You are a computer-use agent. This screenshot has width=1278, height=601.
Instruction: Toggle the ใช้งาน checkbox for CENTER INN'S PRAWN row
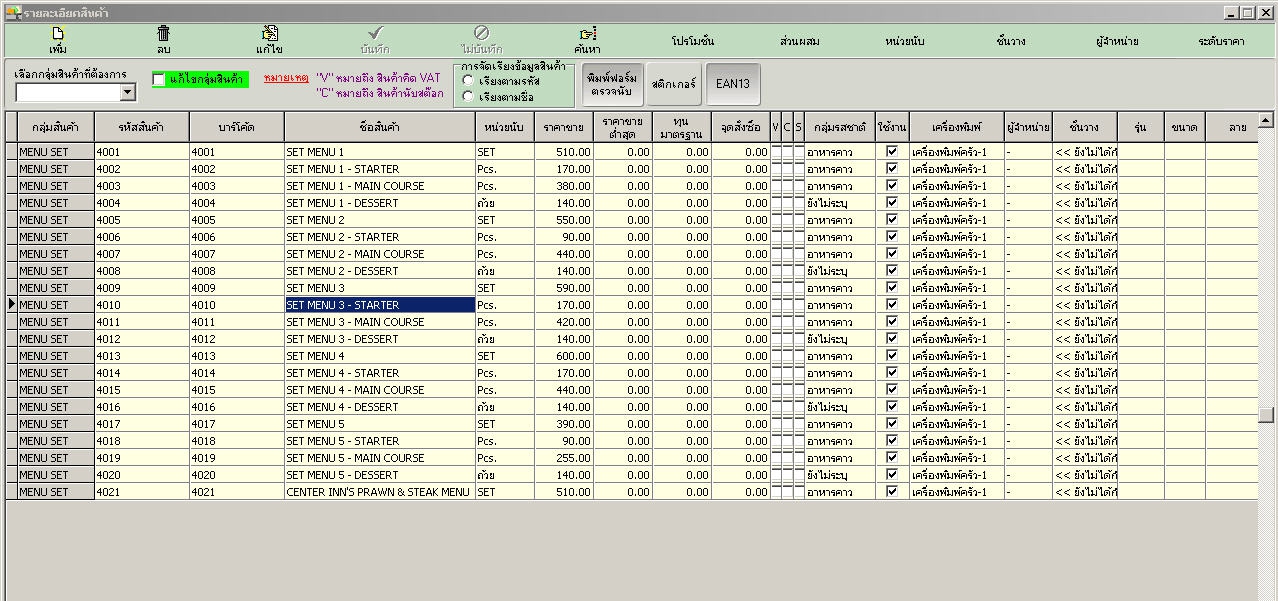click(x=892, y=492)
